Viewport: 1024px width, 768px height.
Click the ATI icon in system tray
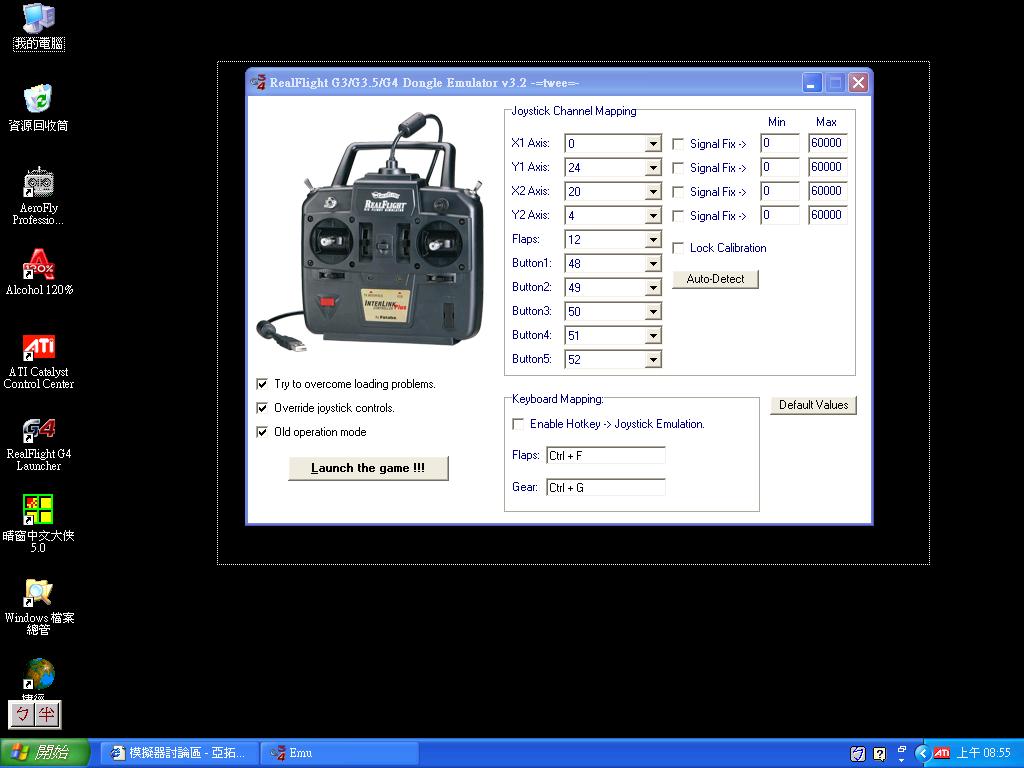pos(941,753)
